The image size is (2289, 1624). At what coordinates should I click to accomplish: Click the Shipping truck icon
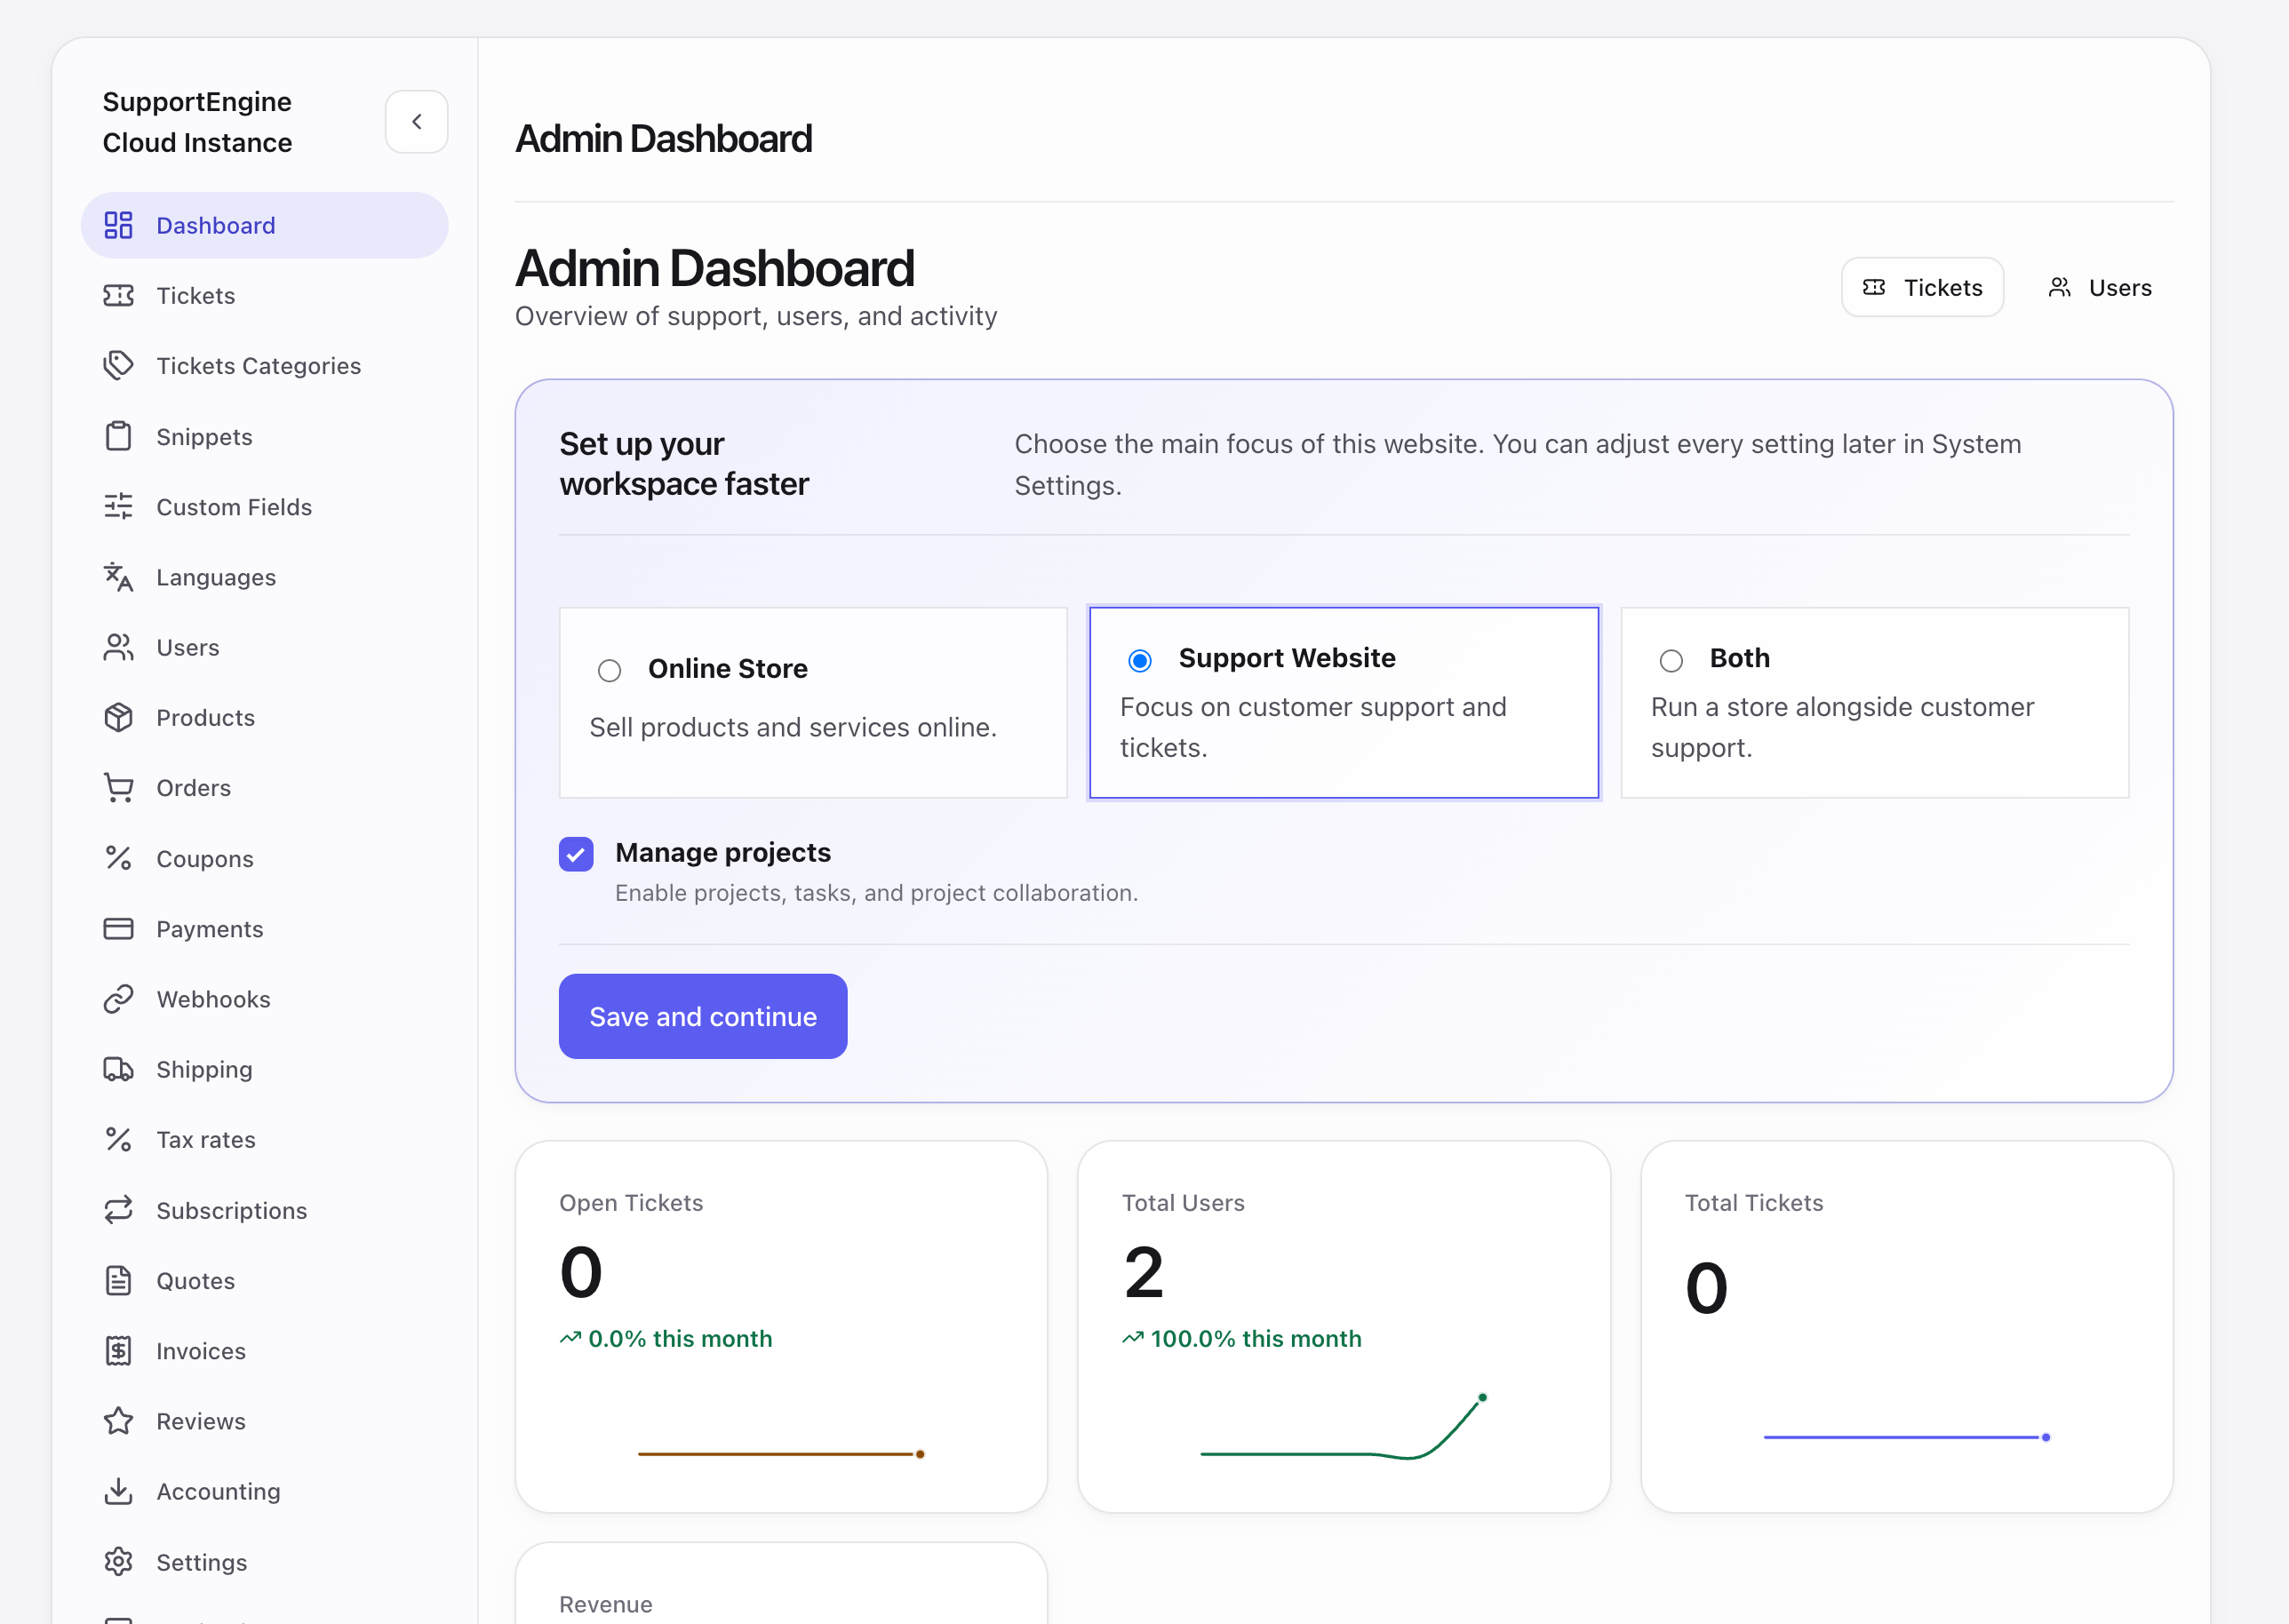point(118,1069)
